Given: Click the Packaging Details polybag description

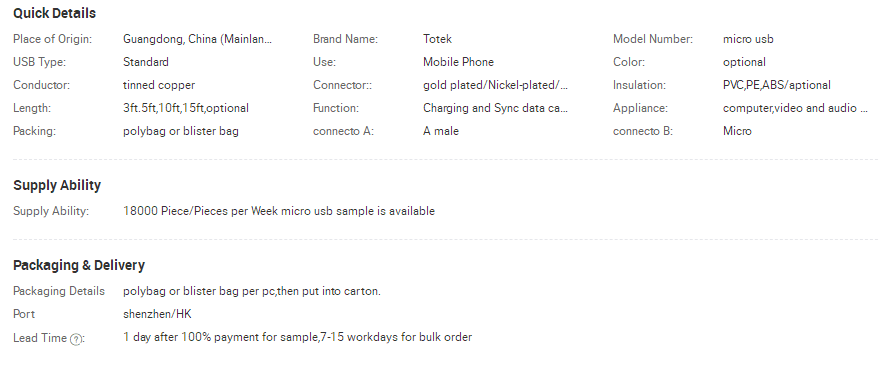Looking at the screenshot, I should click(x=252, y=291).
